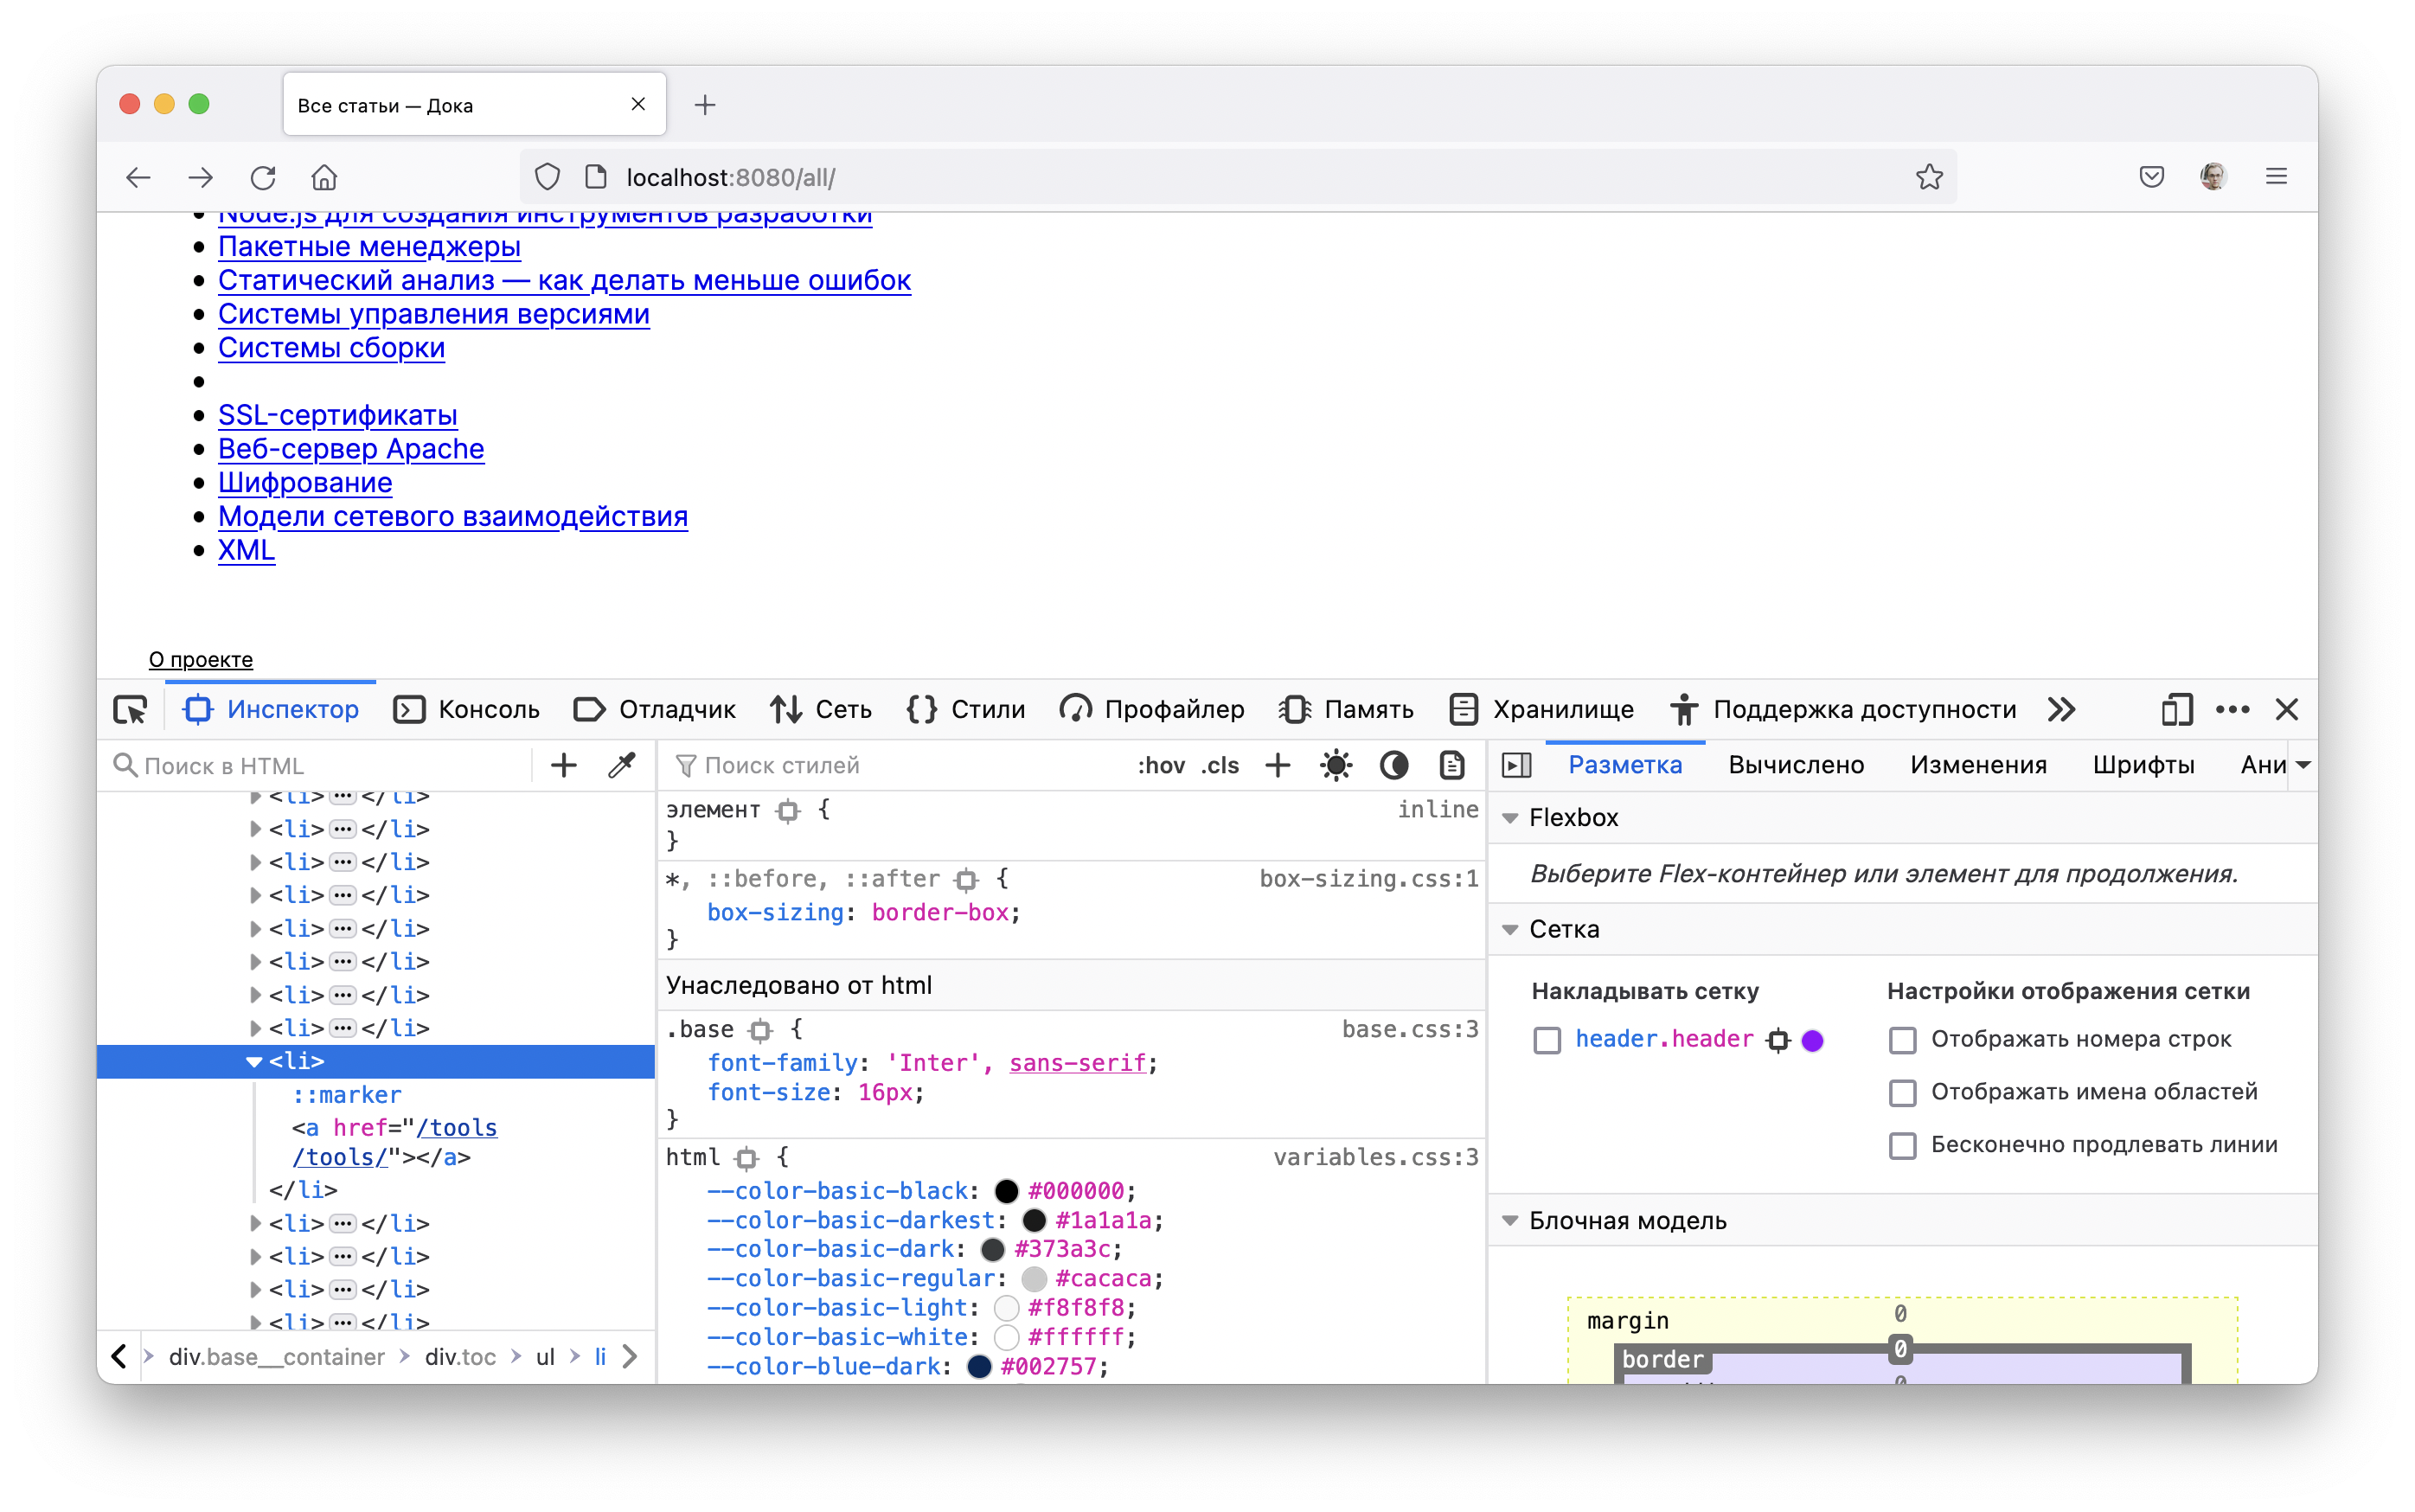Toggle print media simulation icon

tap(1452, 765)
